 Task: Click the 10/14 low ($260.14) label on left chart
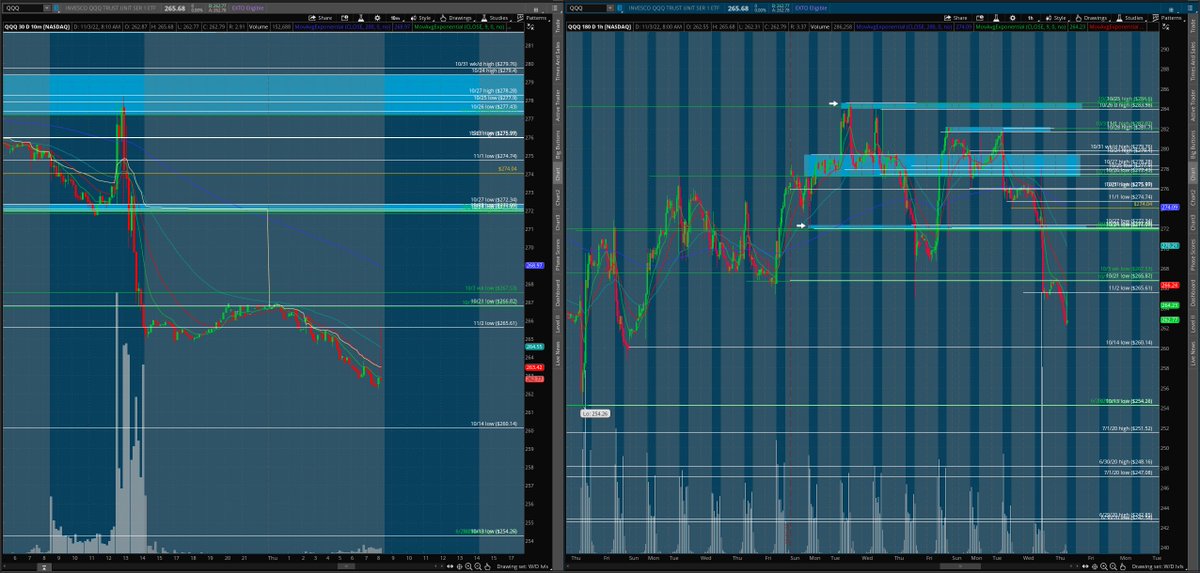click(x=493, y=424)
